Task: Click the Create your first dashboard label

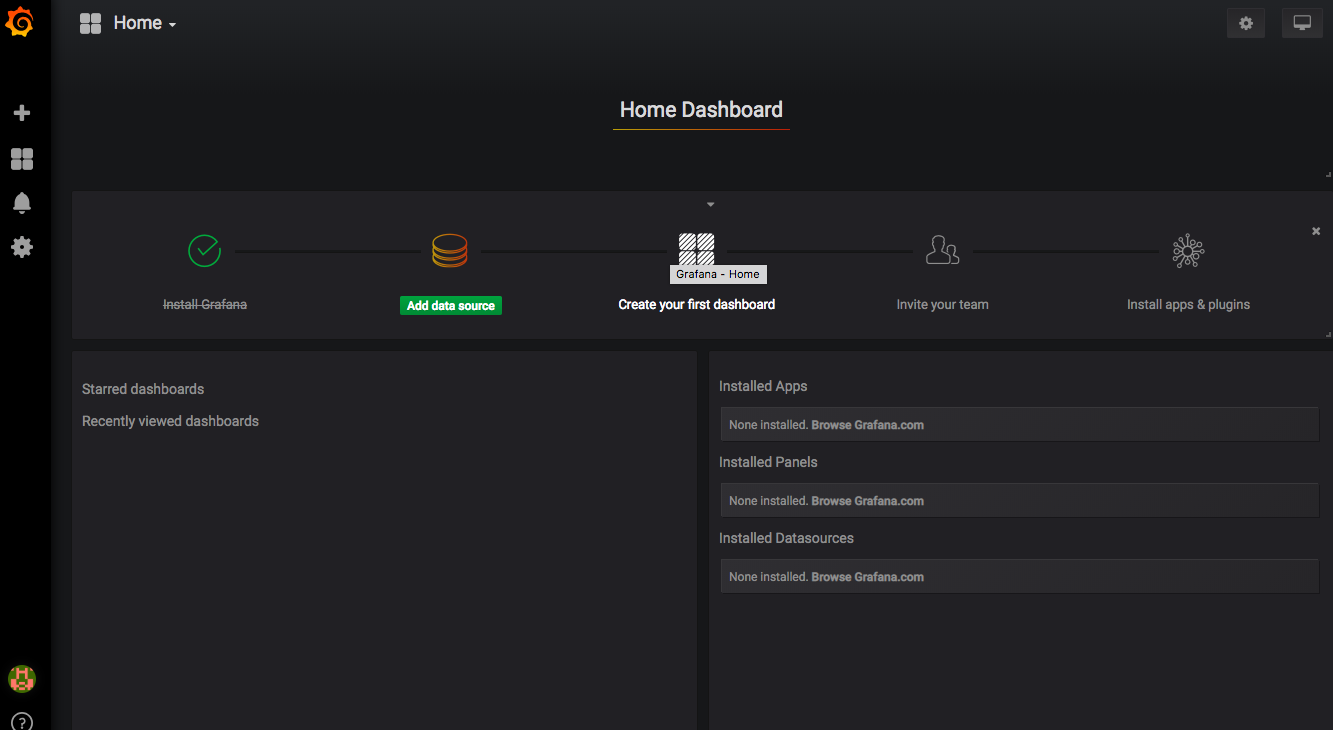Action: [697, 304]
